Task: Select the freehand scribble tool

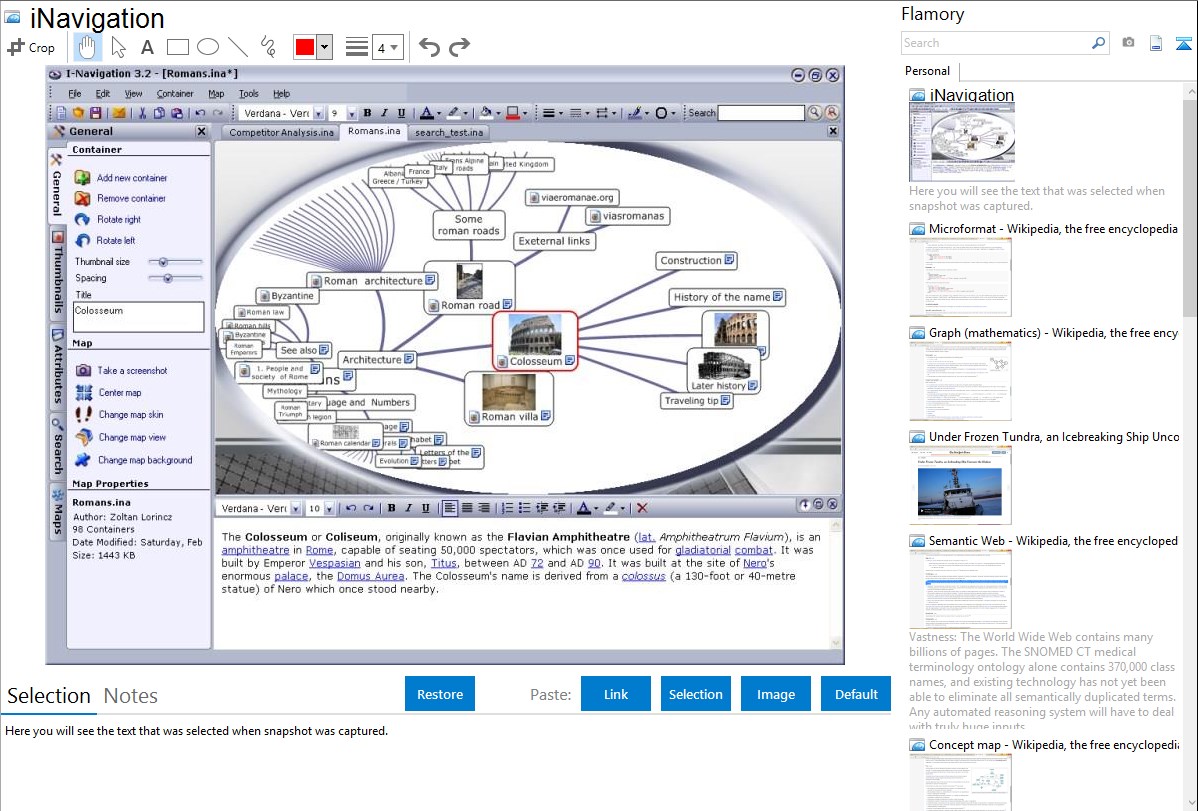Action: pyautogui.click(x=268, y=47)
